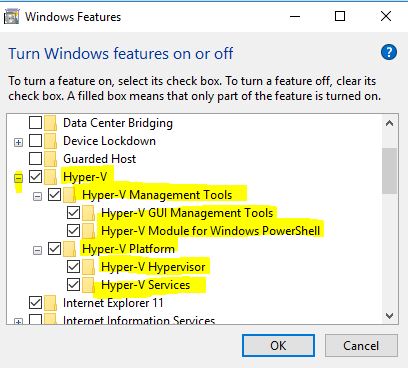Collapse the Hyper-V Platform node
Image resolution: width=408 pixels, height=368 pixels.
click(38, 250)
